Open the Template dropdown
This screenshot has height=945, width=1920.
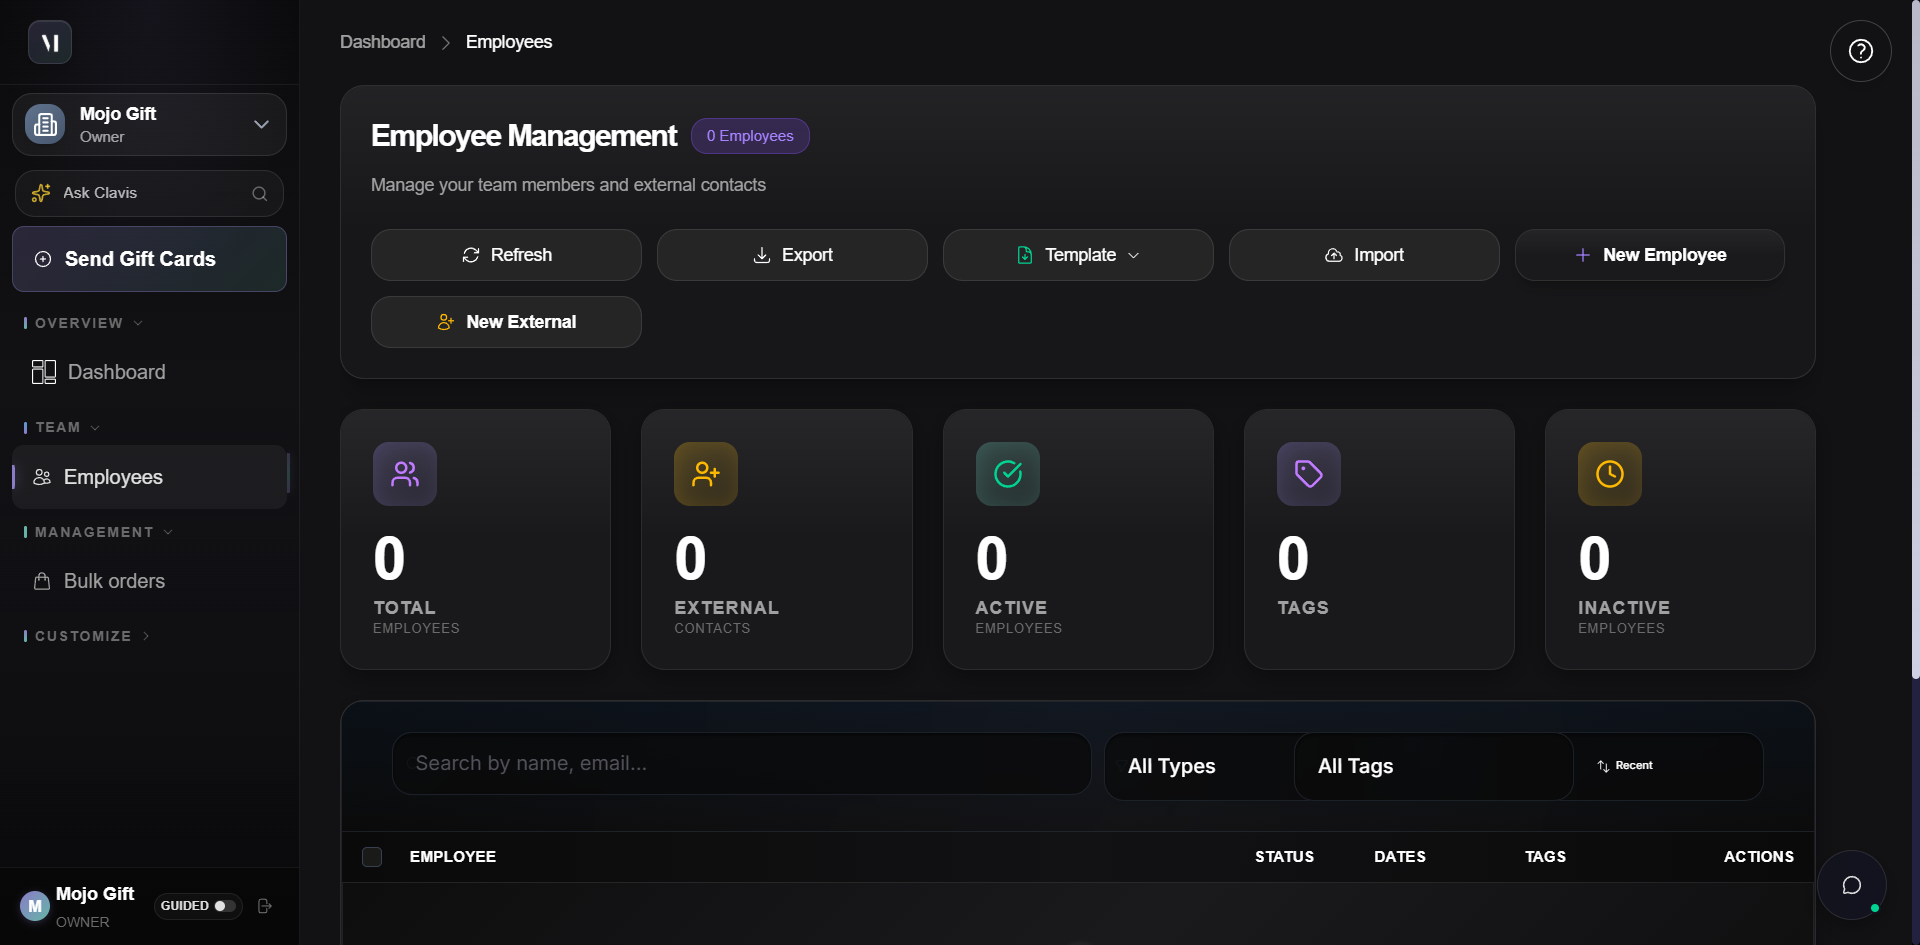(1078, 255)
